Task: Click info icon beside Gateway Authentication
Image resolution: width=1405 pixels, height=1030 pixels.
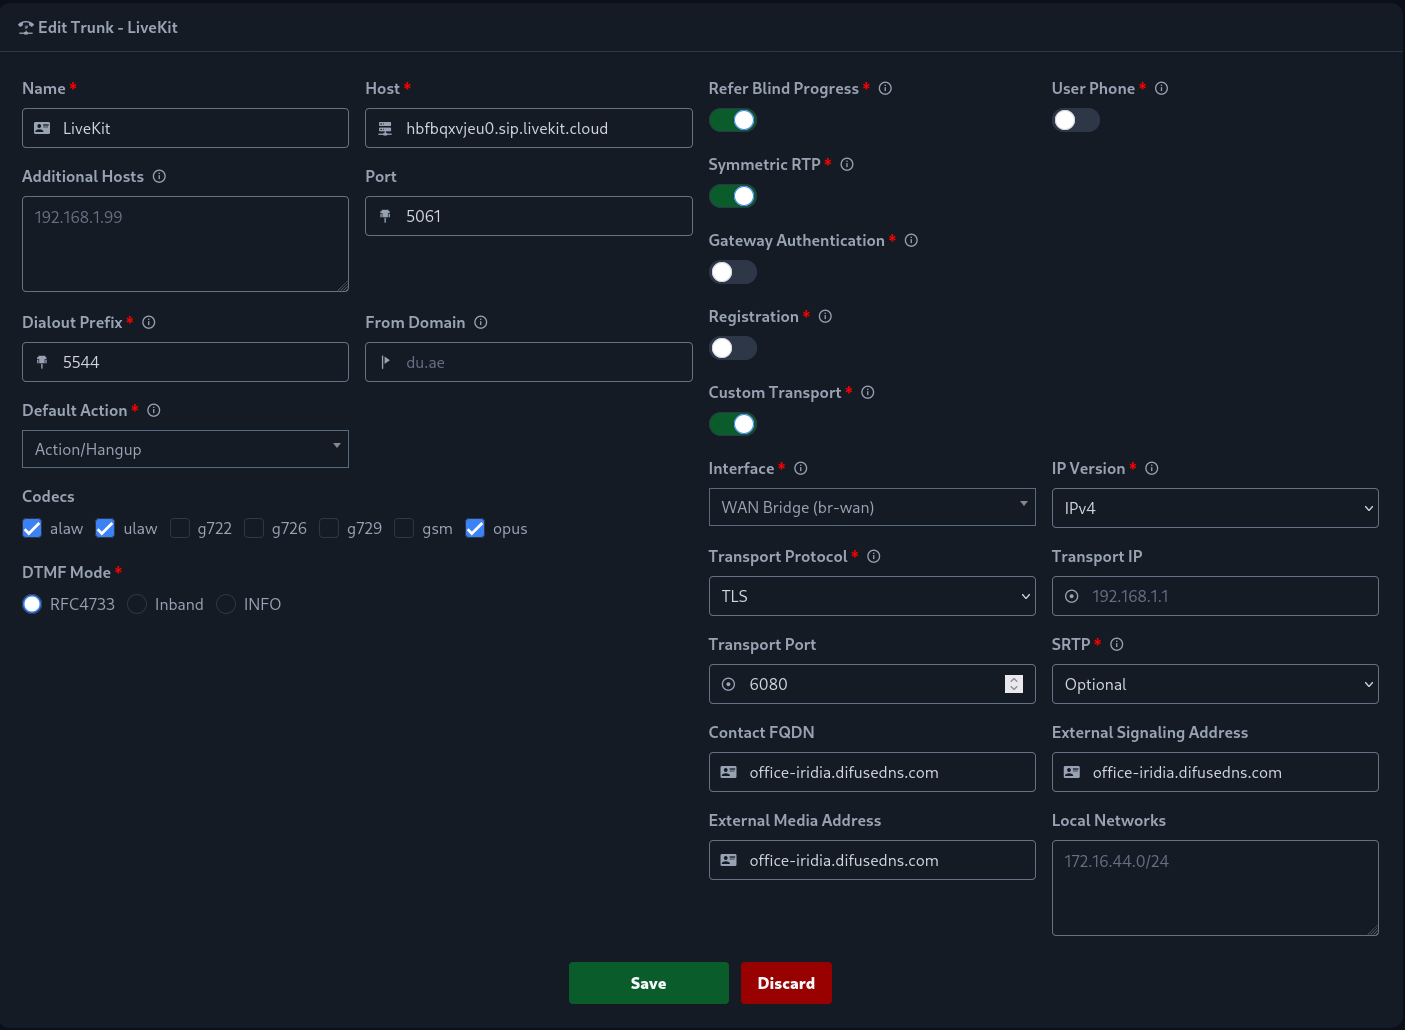Action: click(x=911, y=241)
